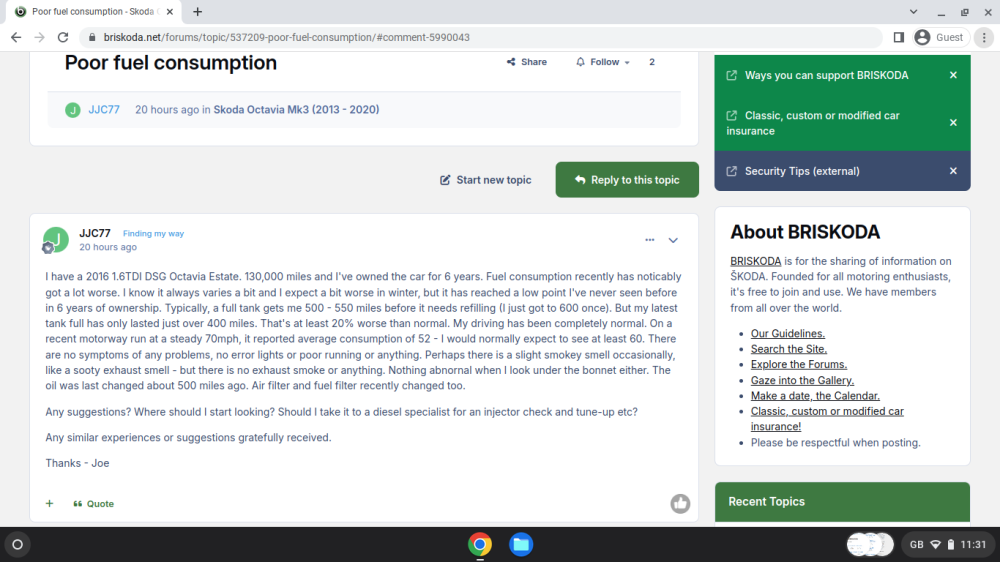Screen dimensions: 1000x562
Task: Open the Follow dropdown
Action: 603,62
